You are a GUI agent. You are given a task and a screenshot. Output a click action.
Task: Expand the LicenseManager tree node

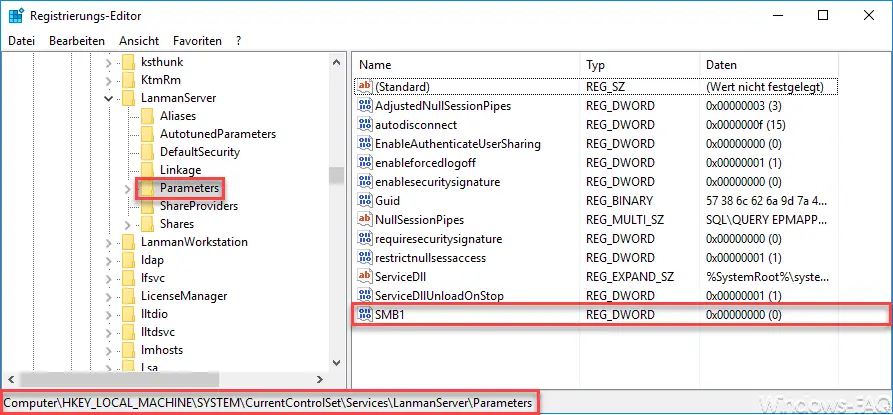(x=109, y=297)
